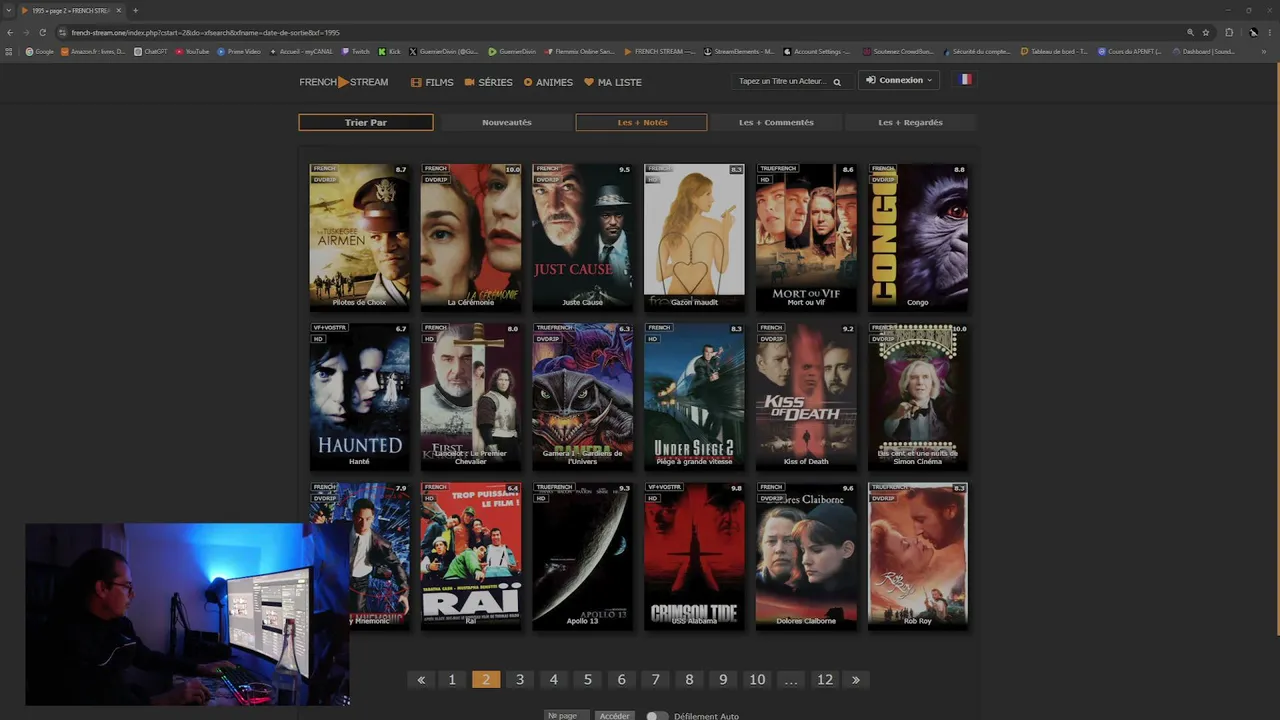Reload the page with the refresh icon

point(42,32)
